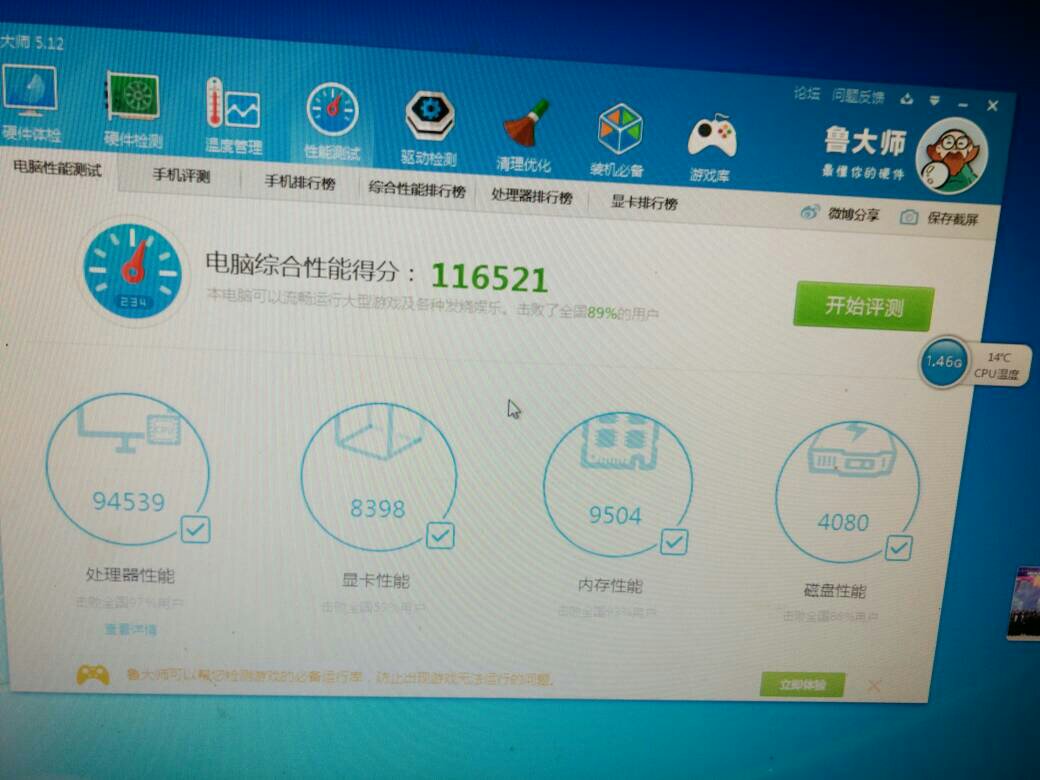The height and width of the screenshot is (780, 1040).
Task: Click the total score 116521
Action: 489,277
